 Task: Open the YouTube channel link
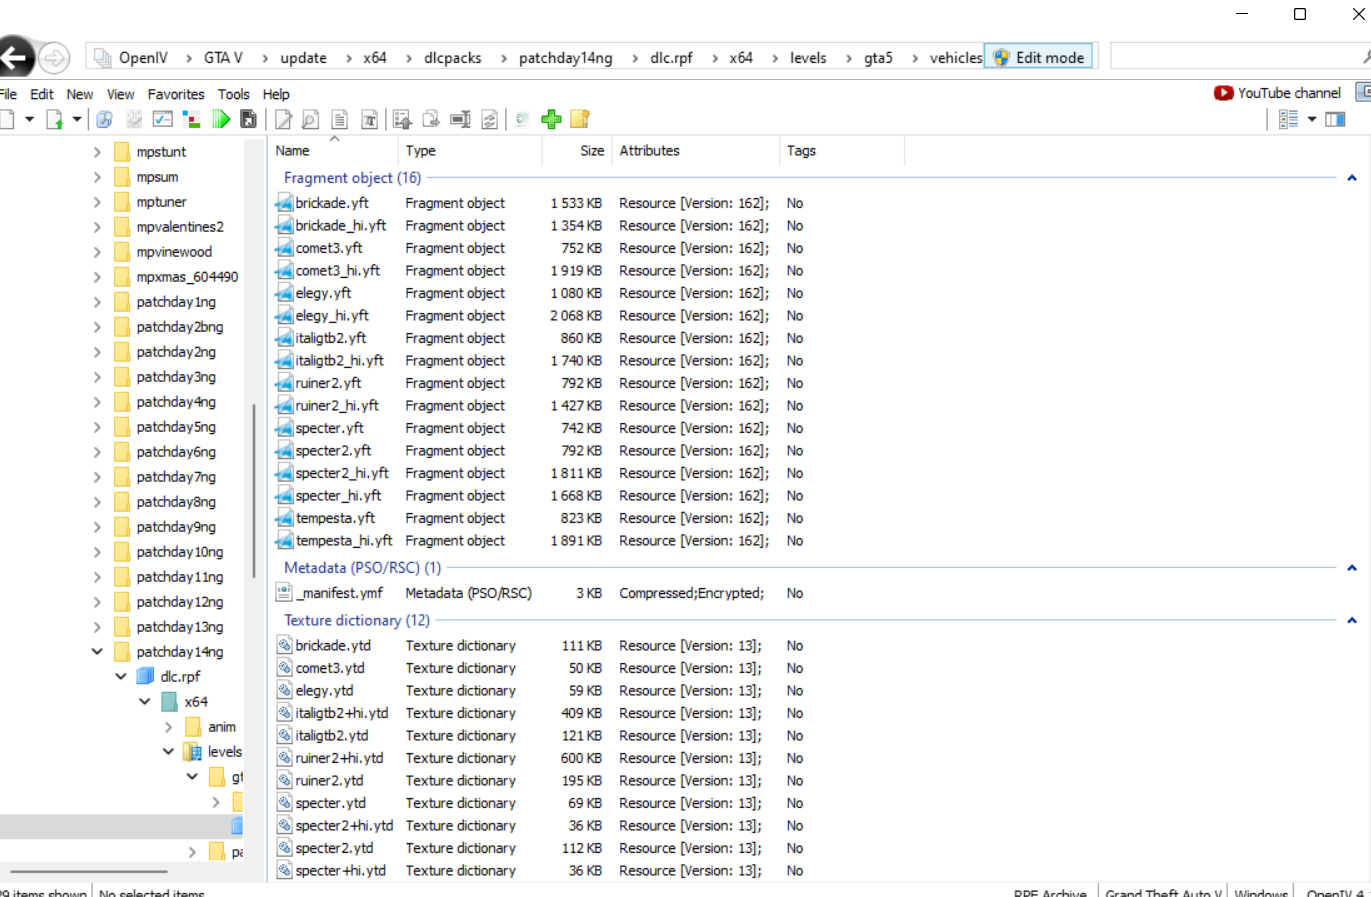[x=1278, y=93]
